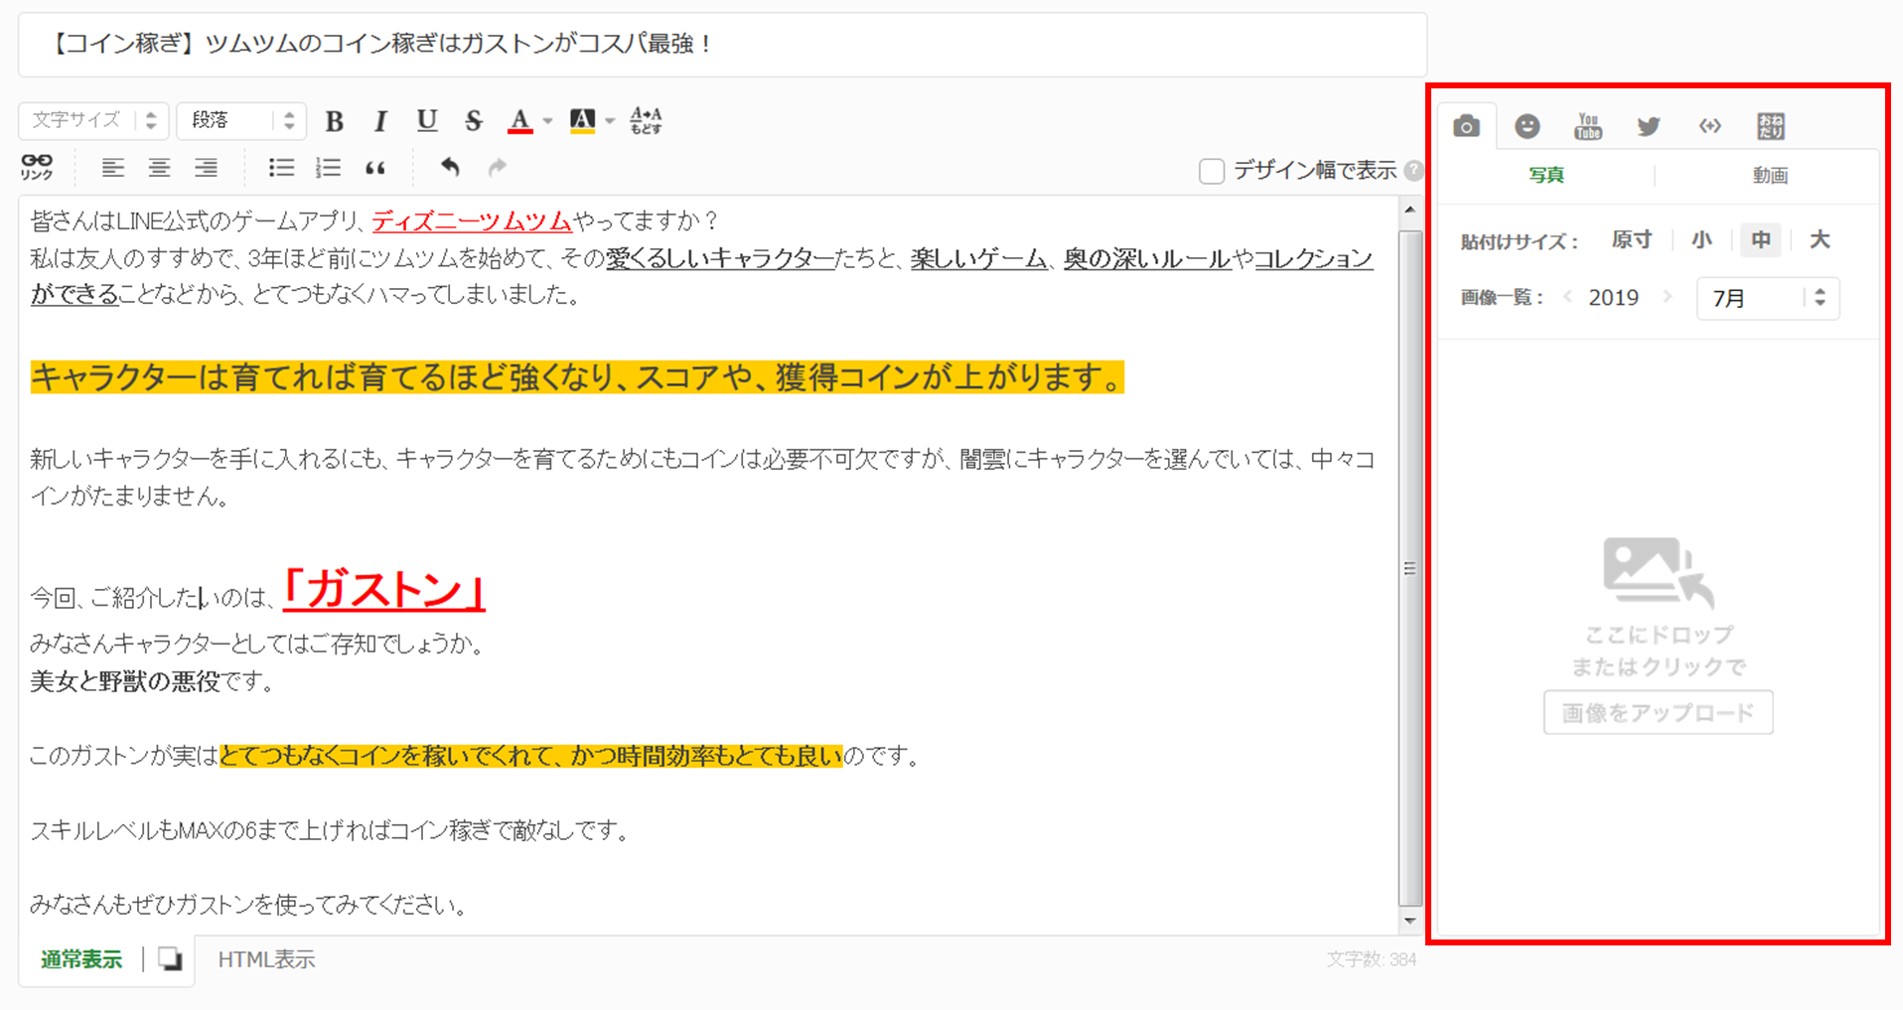Screen dimensions: 1903x1010
Task: Click the underlined 楽しいゲーム text
Action: tap(978, 259)
